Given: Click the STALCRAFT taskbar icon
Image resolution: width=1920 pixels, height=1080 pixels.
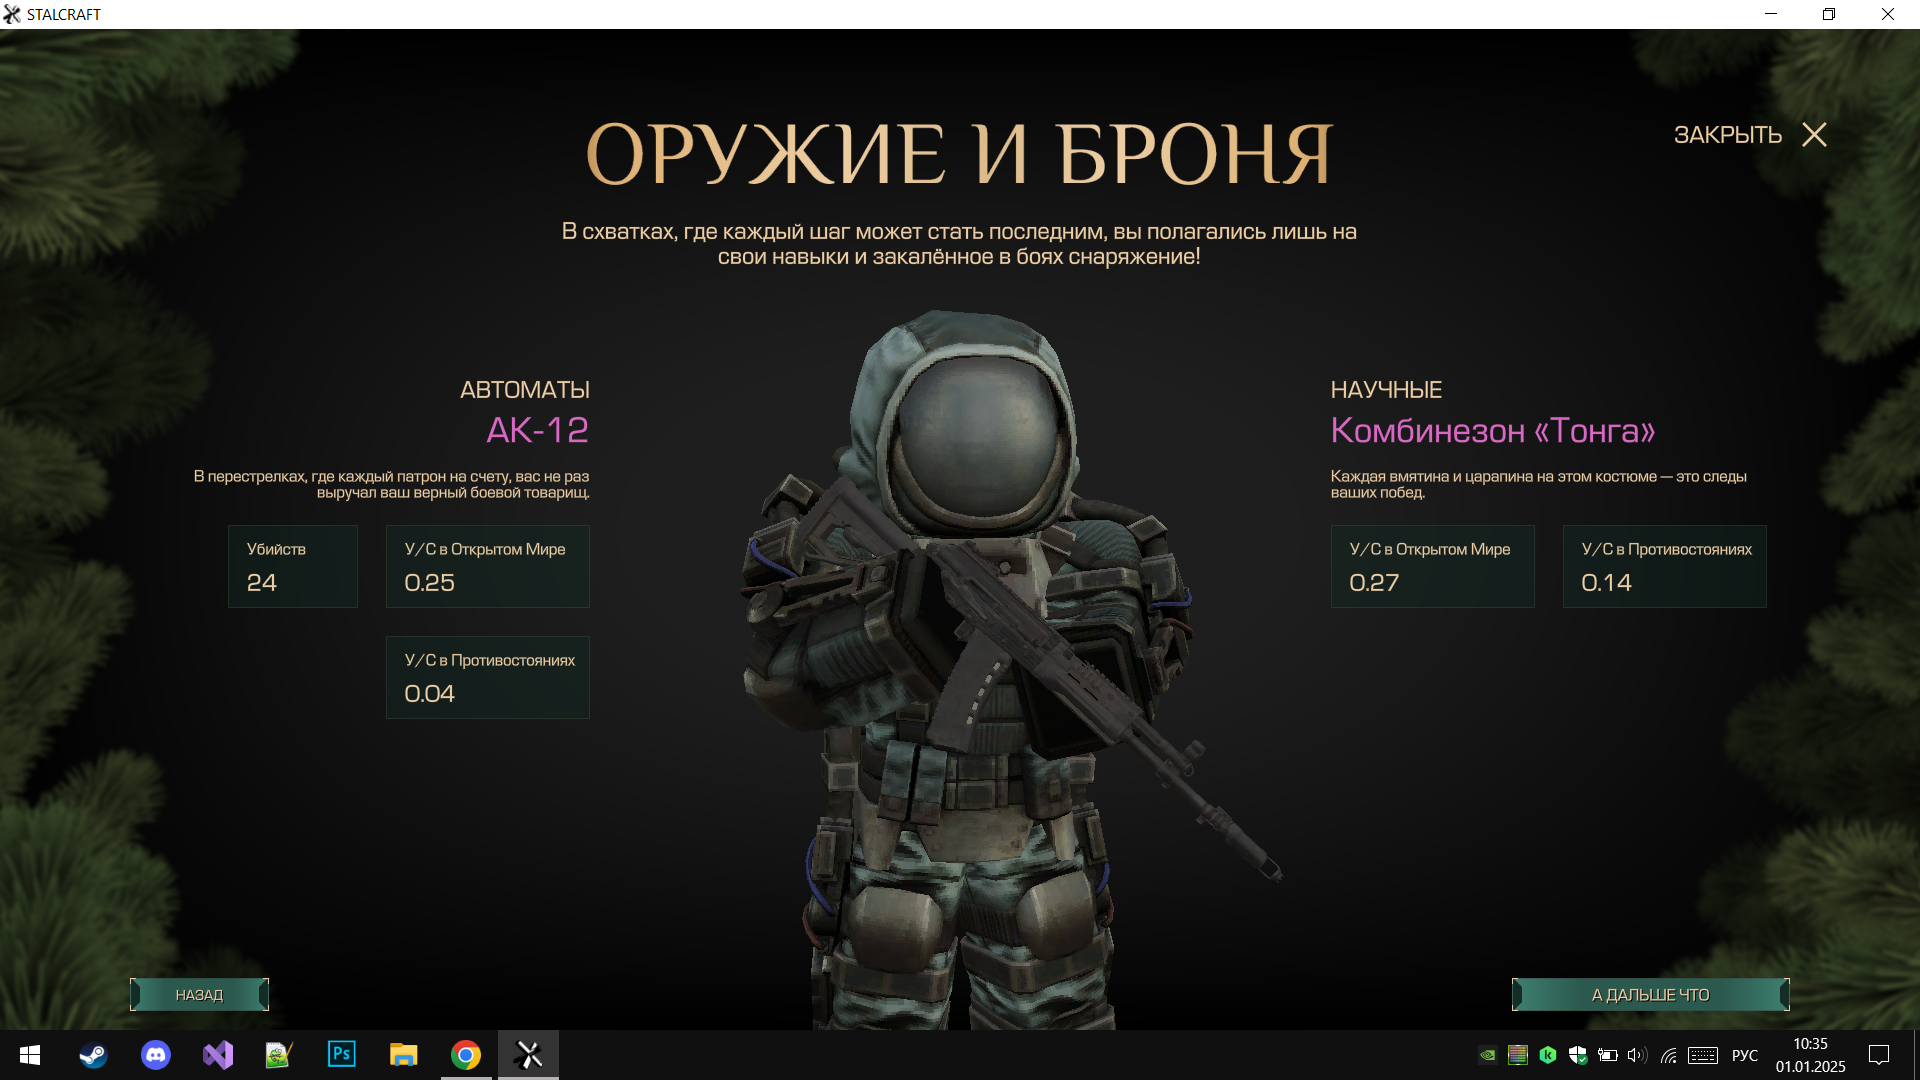Looking at the screenshot, I should (x=528, y=1055).
